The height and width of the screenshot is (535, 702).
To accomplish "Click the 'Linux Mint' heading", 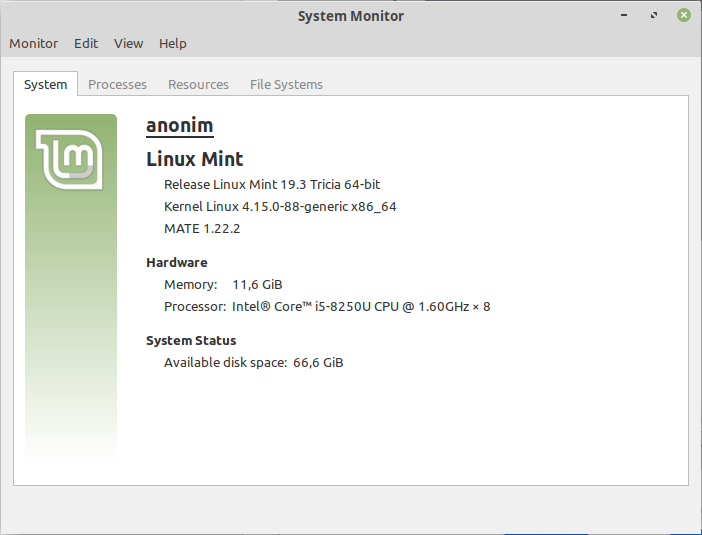I will pyautogui.click(x=195, y=159).
